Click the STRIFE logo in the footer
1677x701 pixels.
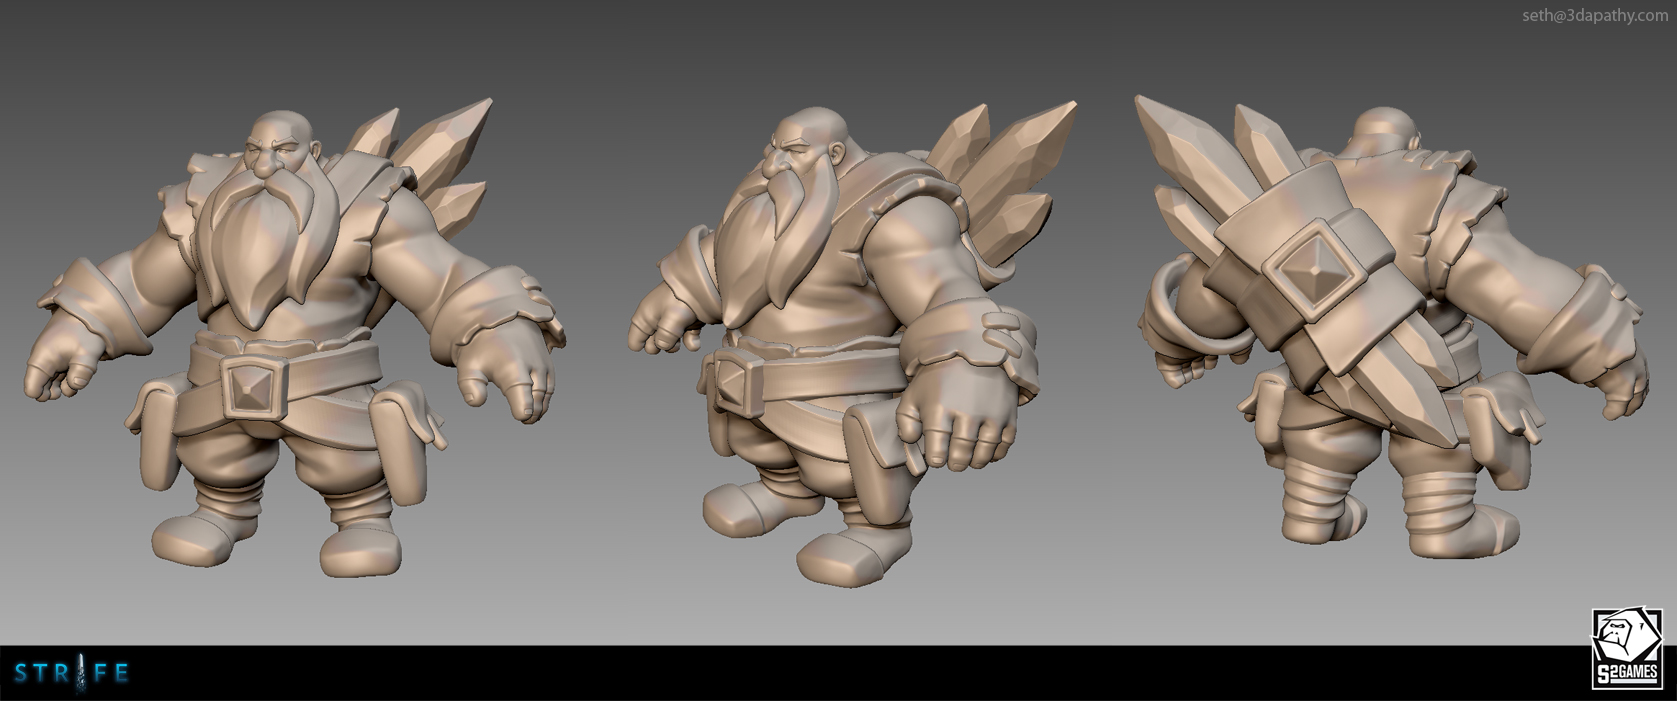[71, 673]
